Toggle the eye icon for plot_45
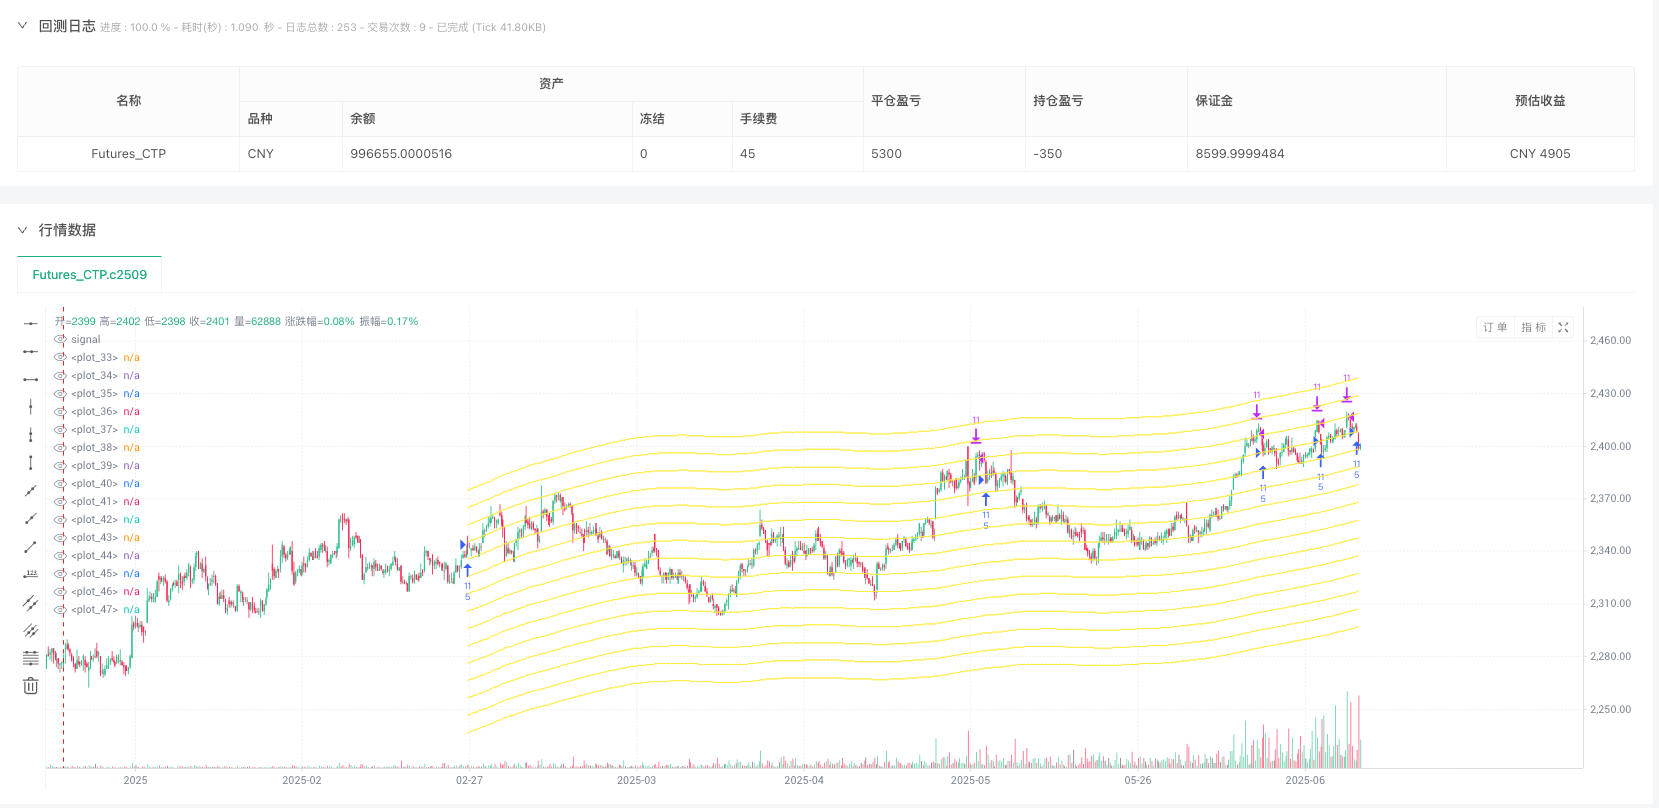 click(60, 574)
